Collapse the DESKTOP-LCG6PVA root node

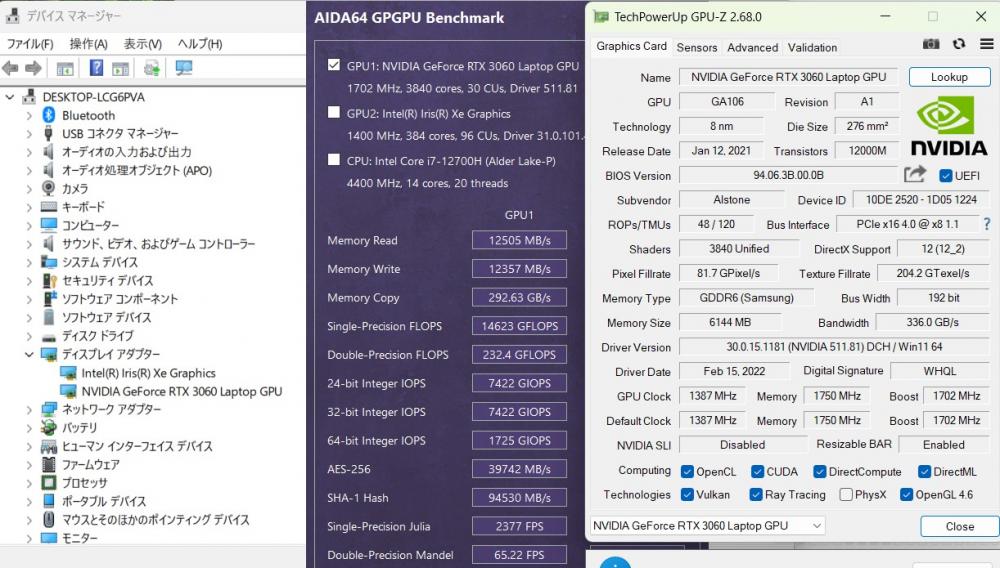point(10,97)
